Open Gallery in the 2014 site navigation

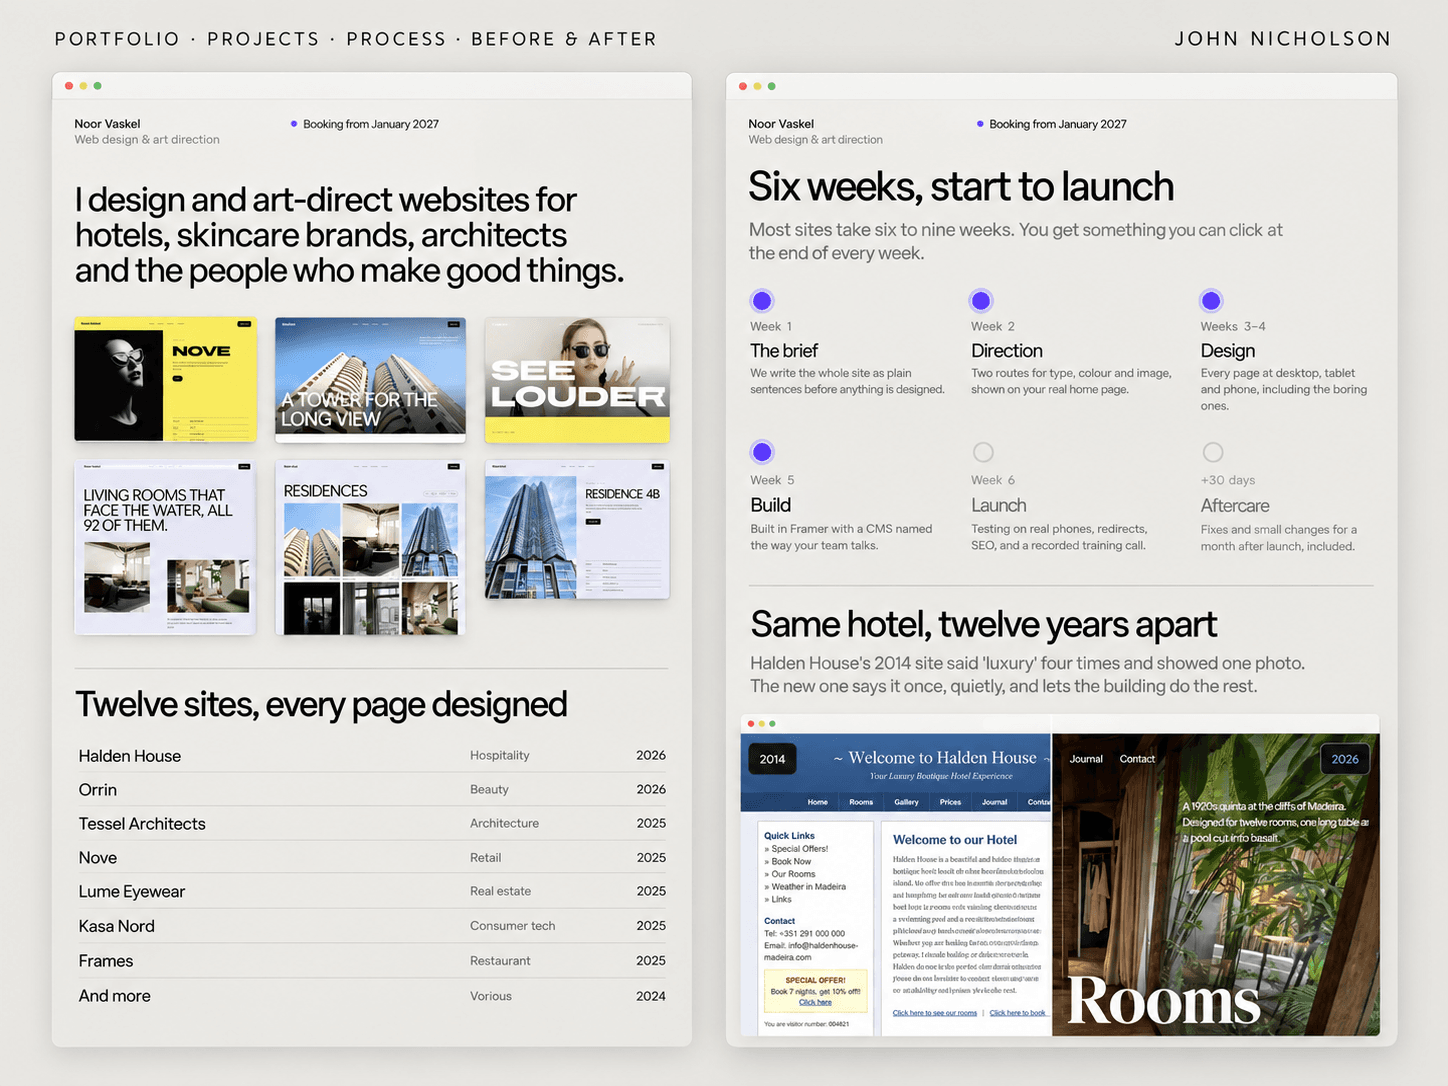click(x=906, y=802)
